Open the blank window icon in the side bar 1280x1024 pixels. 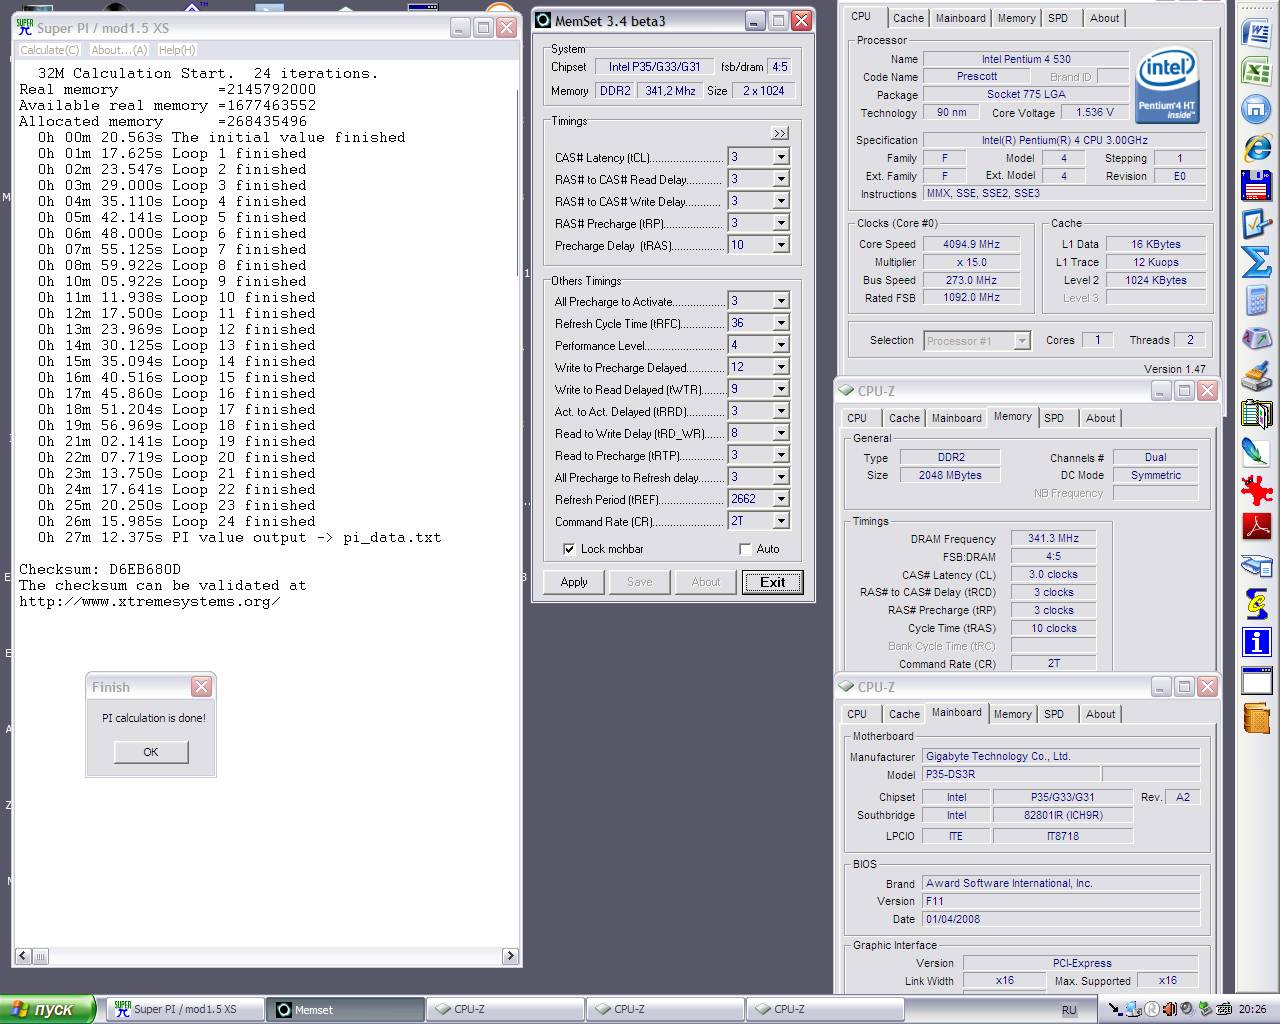click(x=1256, y=680)
